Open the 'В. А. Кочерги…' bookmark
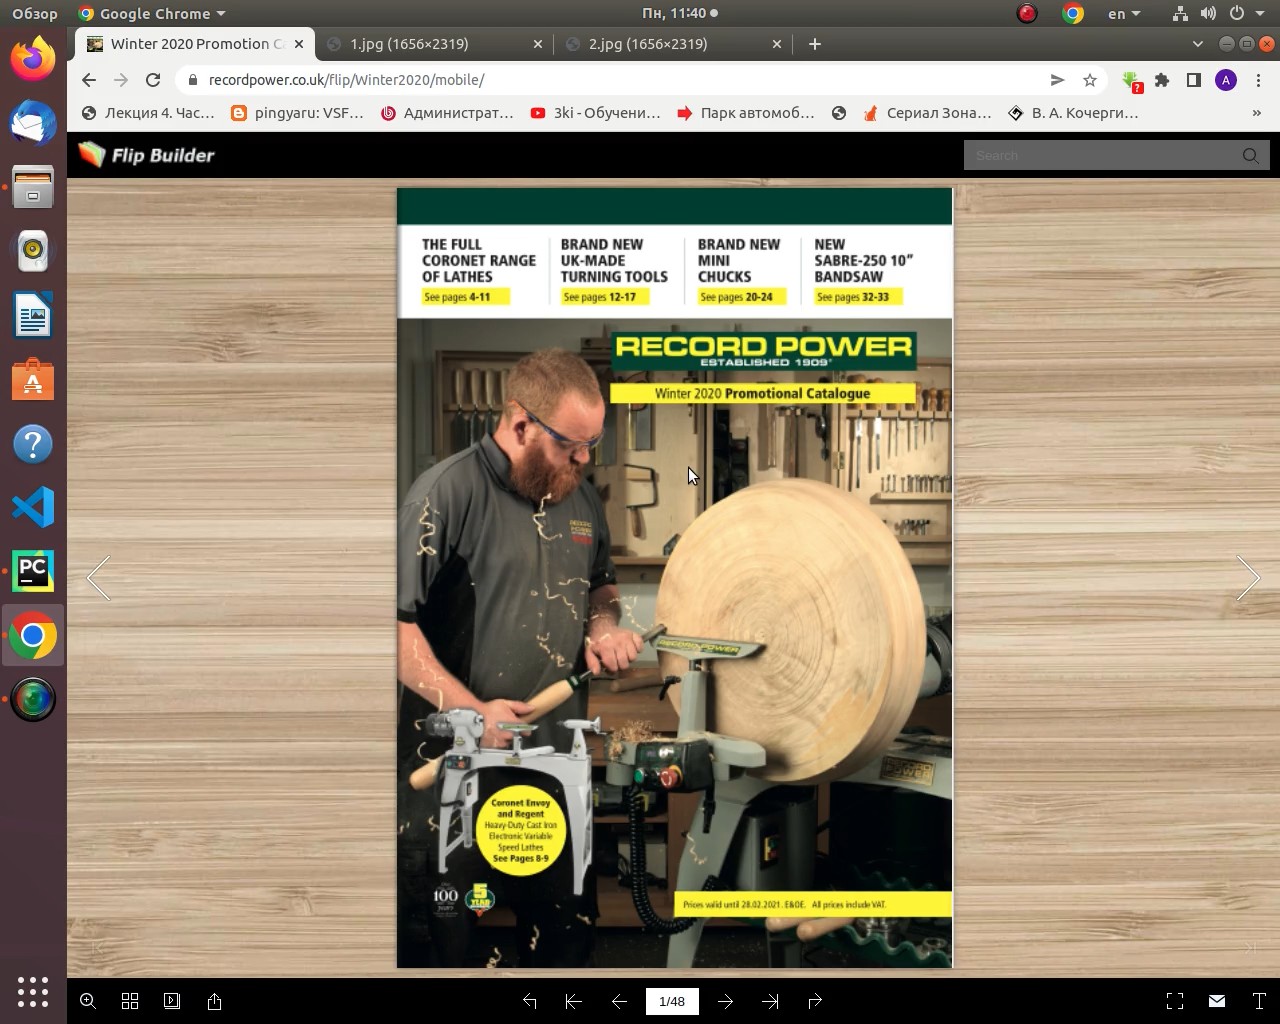The height and width of the screenshot is (1024, 1280). pos(1073,113)
